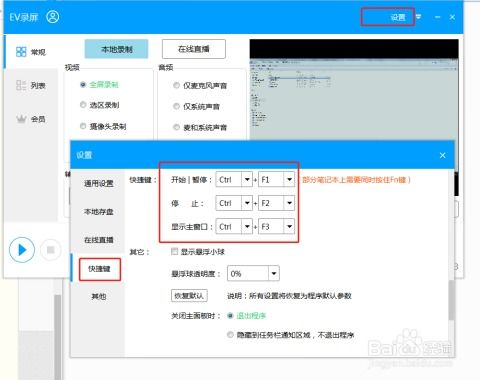Open the title bar dropdown menu icon

(418, 17)
